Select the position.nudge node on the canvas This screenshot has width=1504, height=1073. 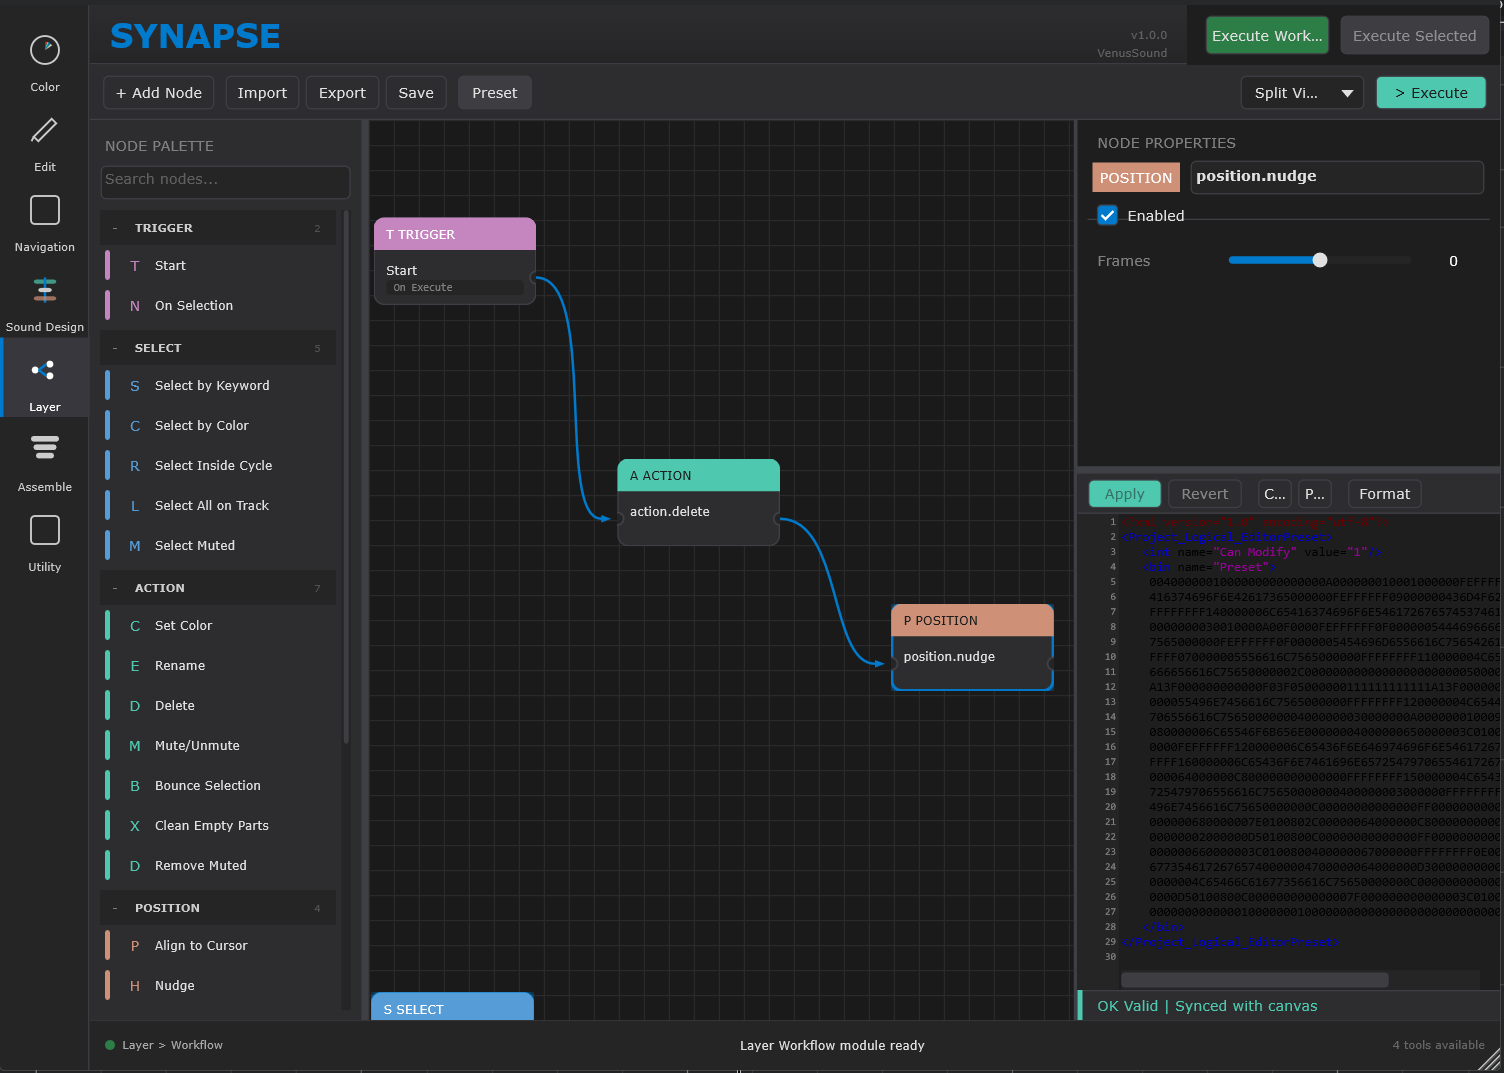point(972,648)
